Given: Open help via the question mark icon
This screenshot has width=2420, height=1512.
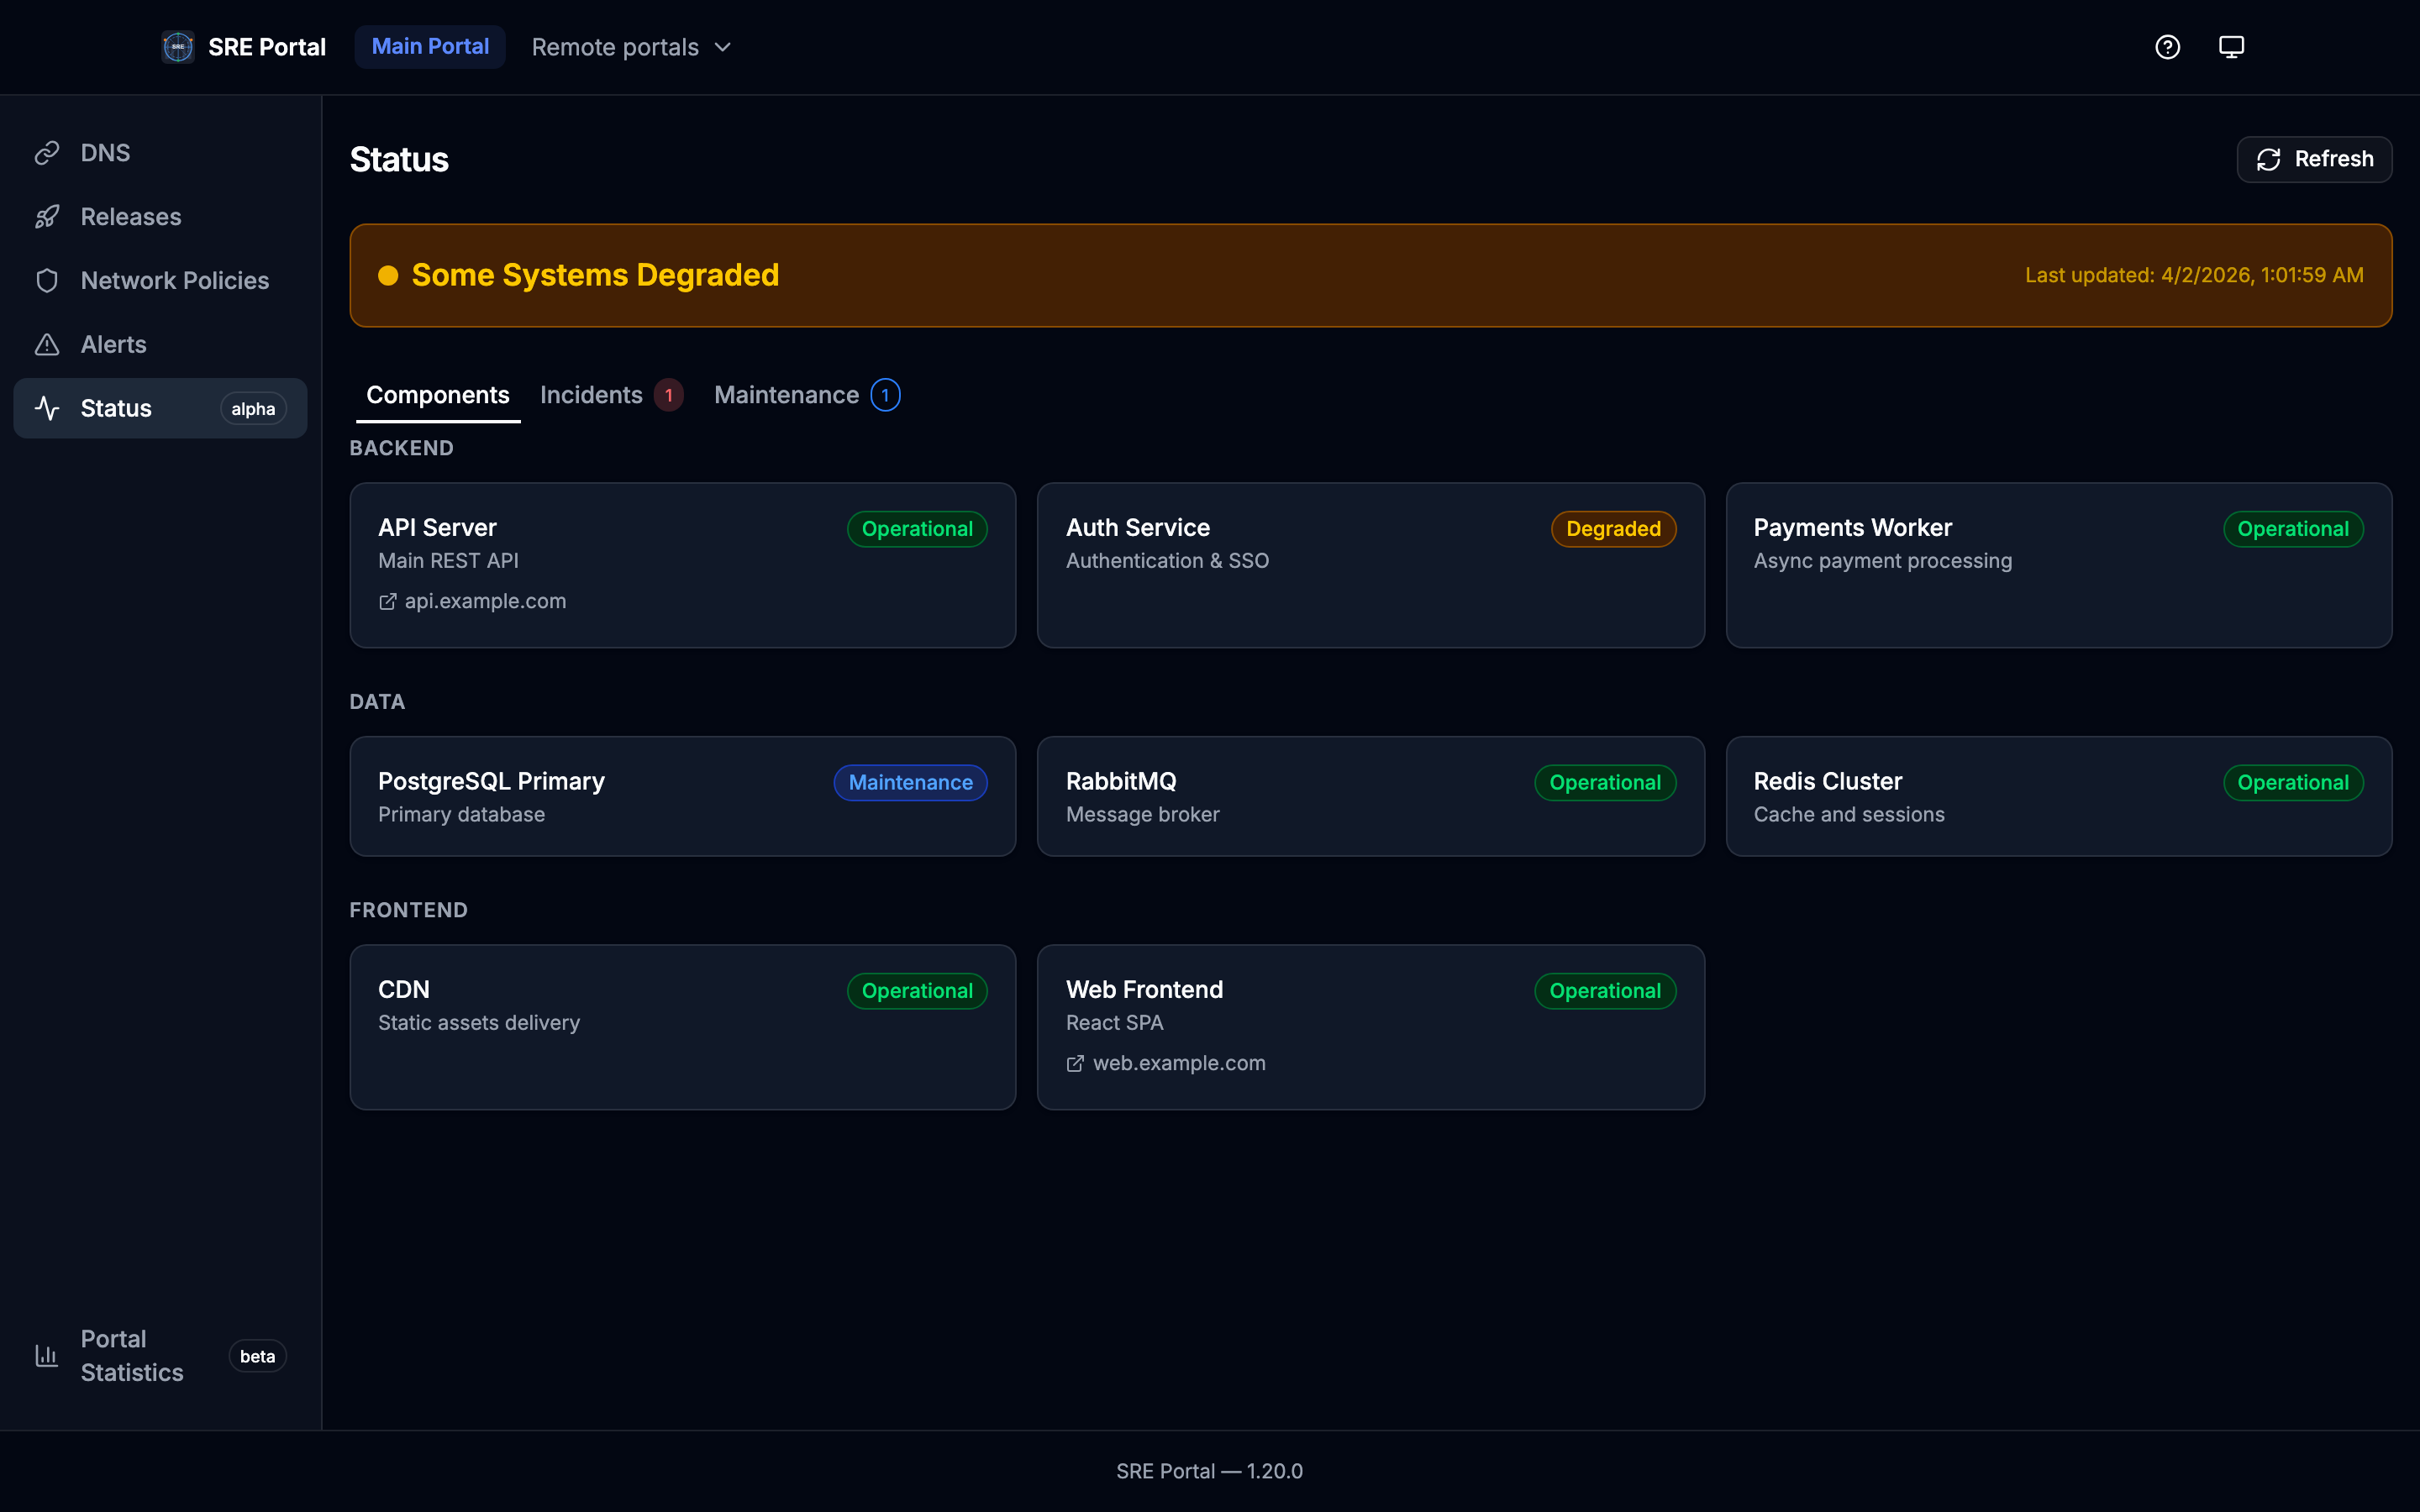Looking at the screenshot, I should pyautogui.click(x=2167, y=46).
